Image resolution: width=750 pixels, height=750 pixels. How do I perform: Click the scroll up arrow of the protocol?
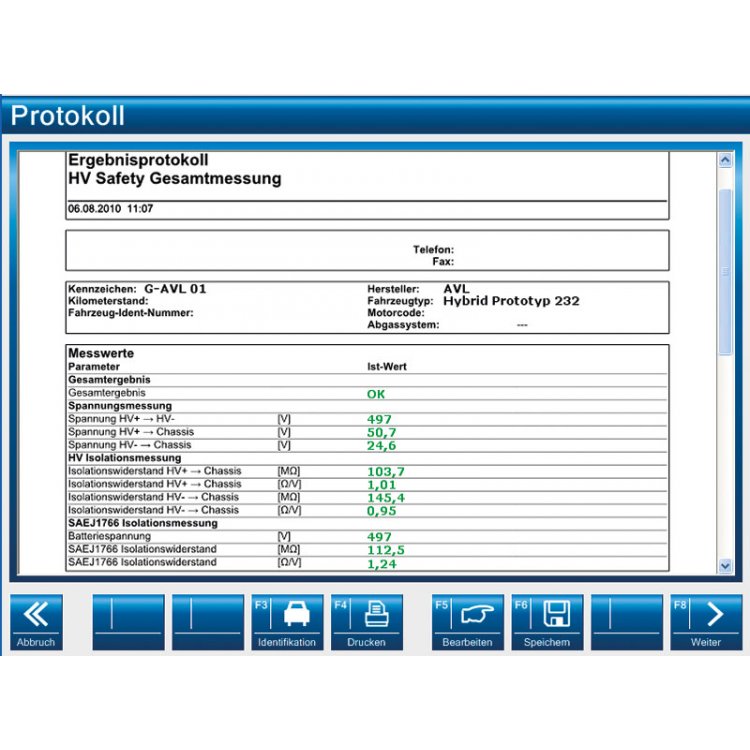pos(725,160)
